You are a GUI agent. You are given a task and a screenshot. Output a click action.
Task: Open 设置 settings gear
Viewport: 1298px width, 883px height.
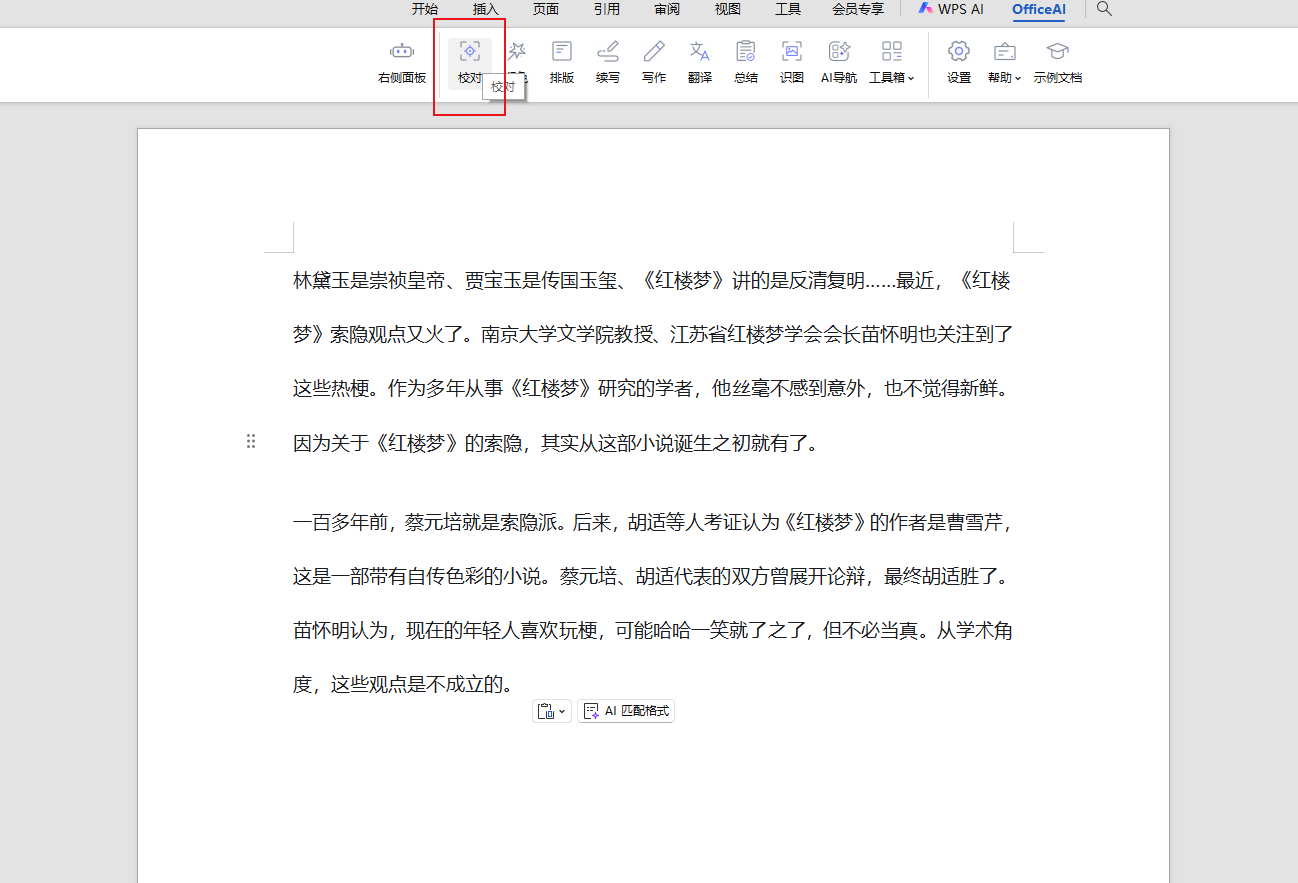pos(959,62)
